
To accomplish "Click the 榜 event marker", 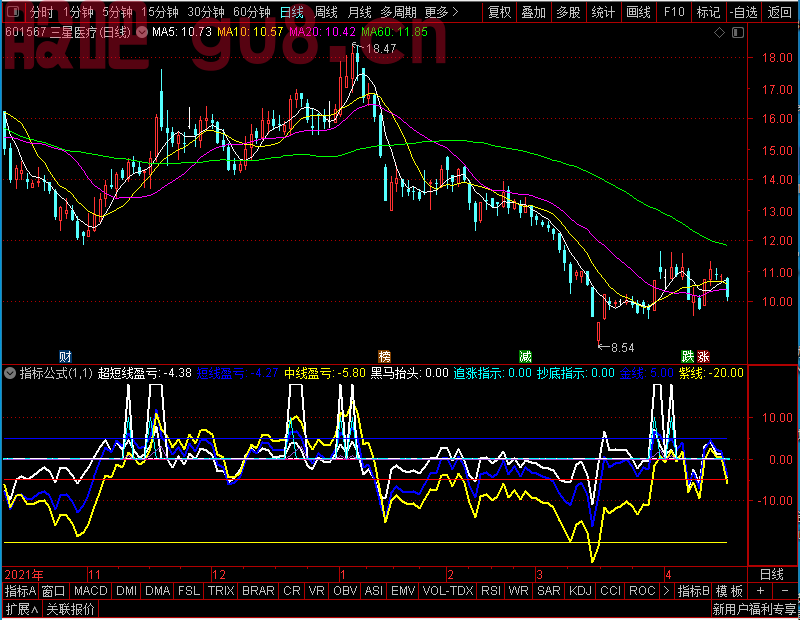I will click(x=384, y=356).
